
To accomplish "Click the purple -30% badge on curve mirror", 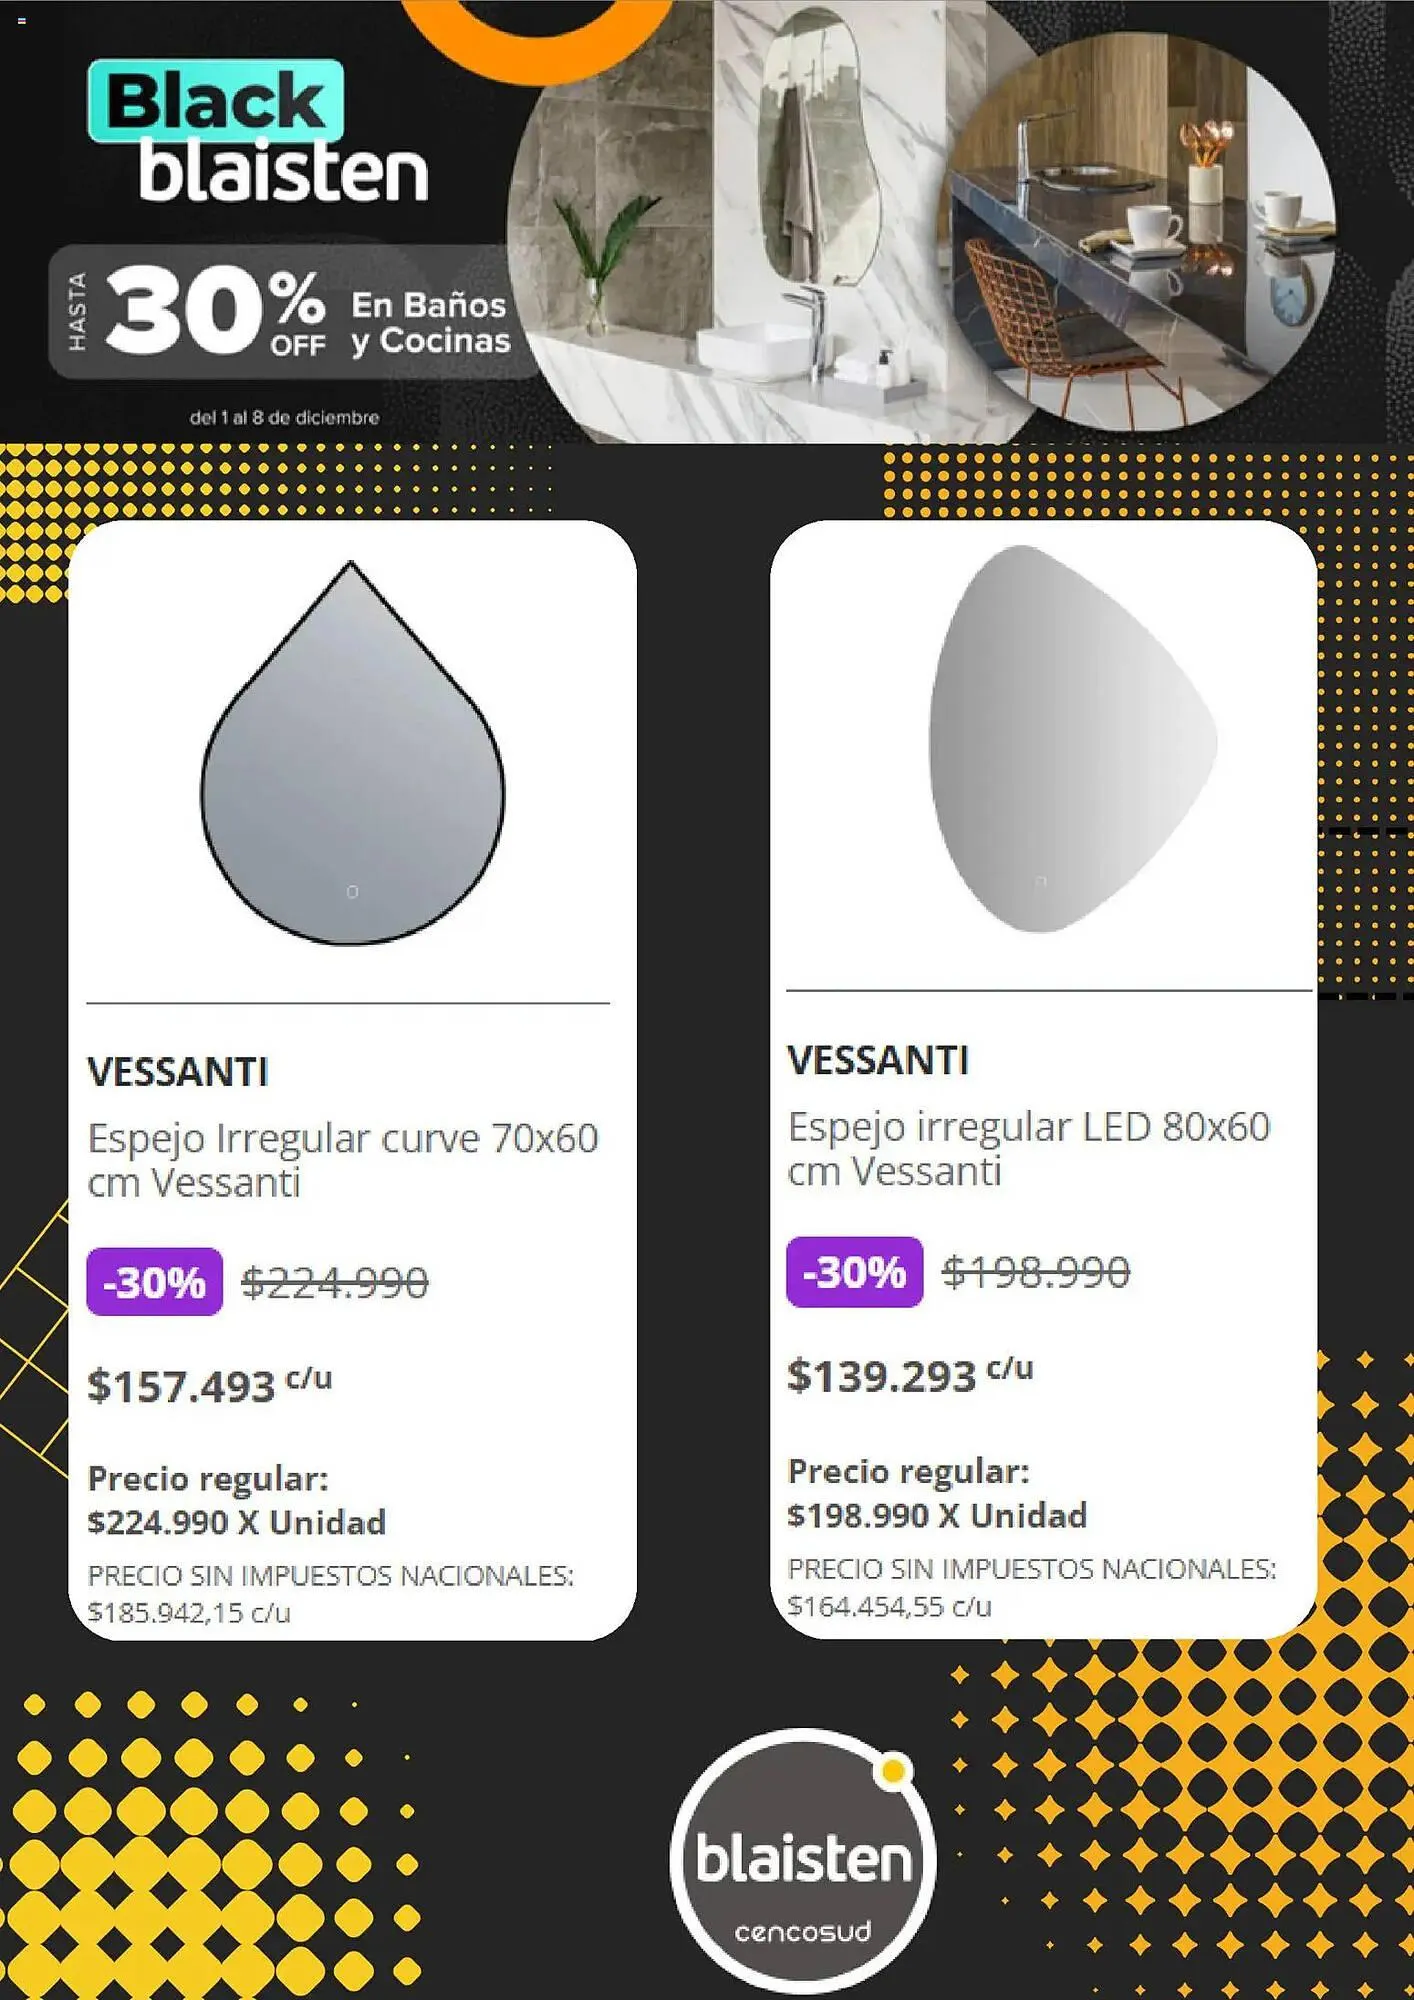I will (155, 1281).
